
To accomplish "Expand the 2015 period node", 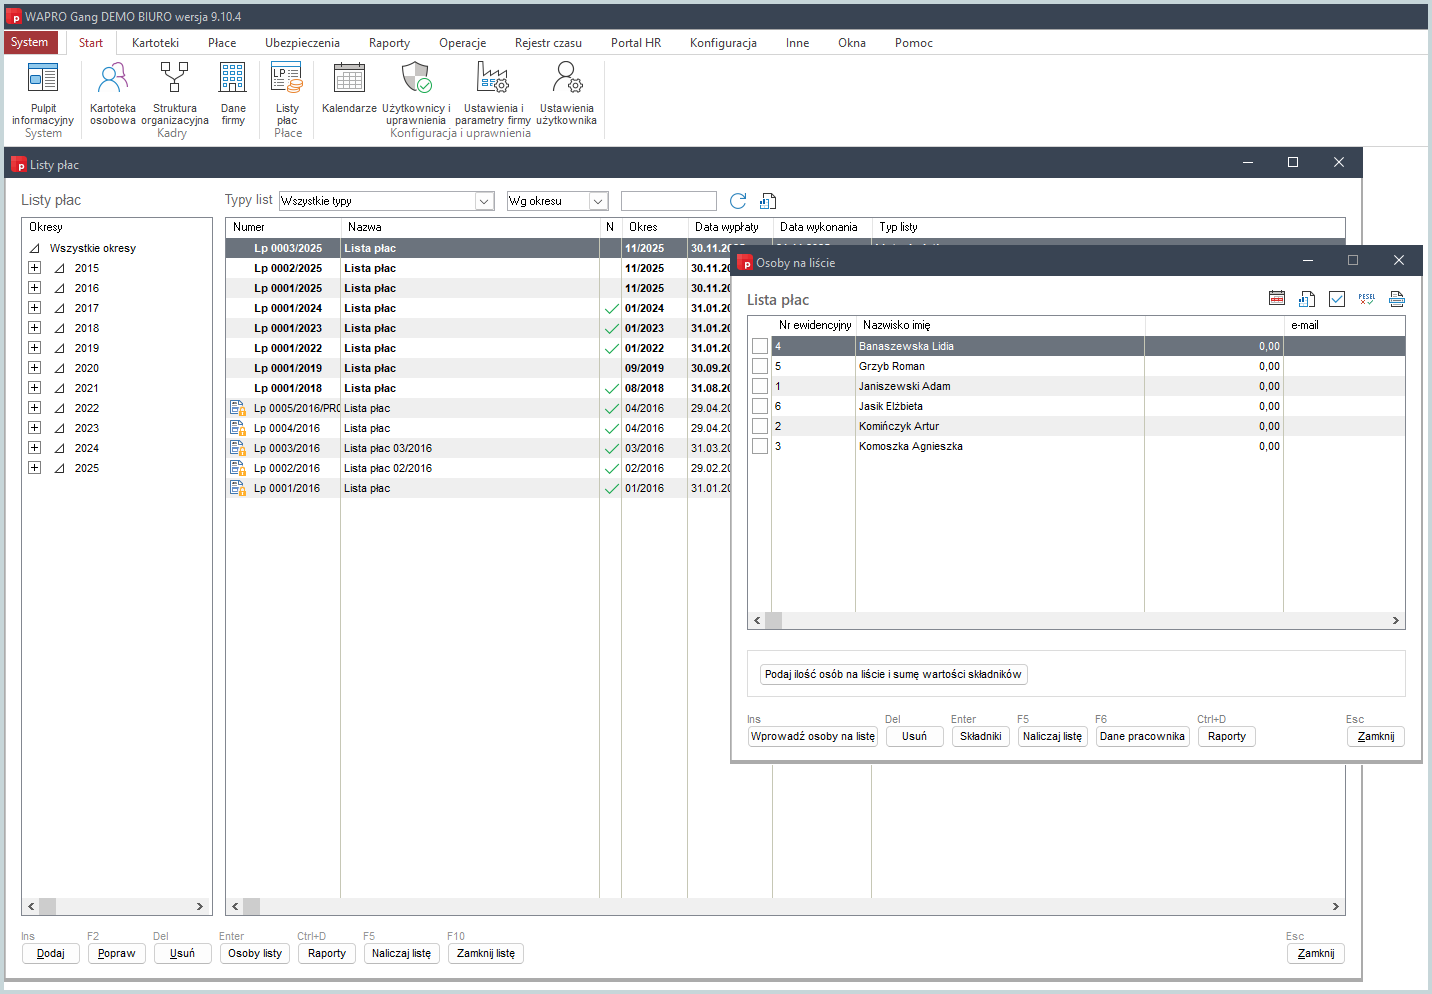I will [x=34, y=268].
